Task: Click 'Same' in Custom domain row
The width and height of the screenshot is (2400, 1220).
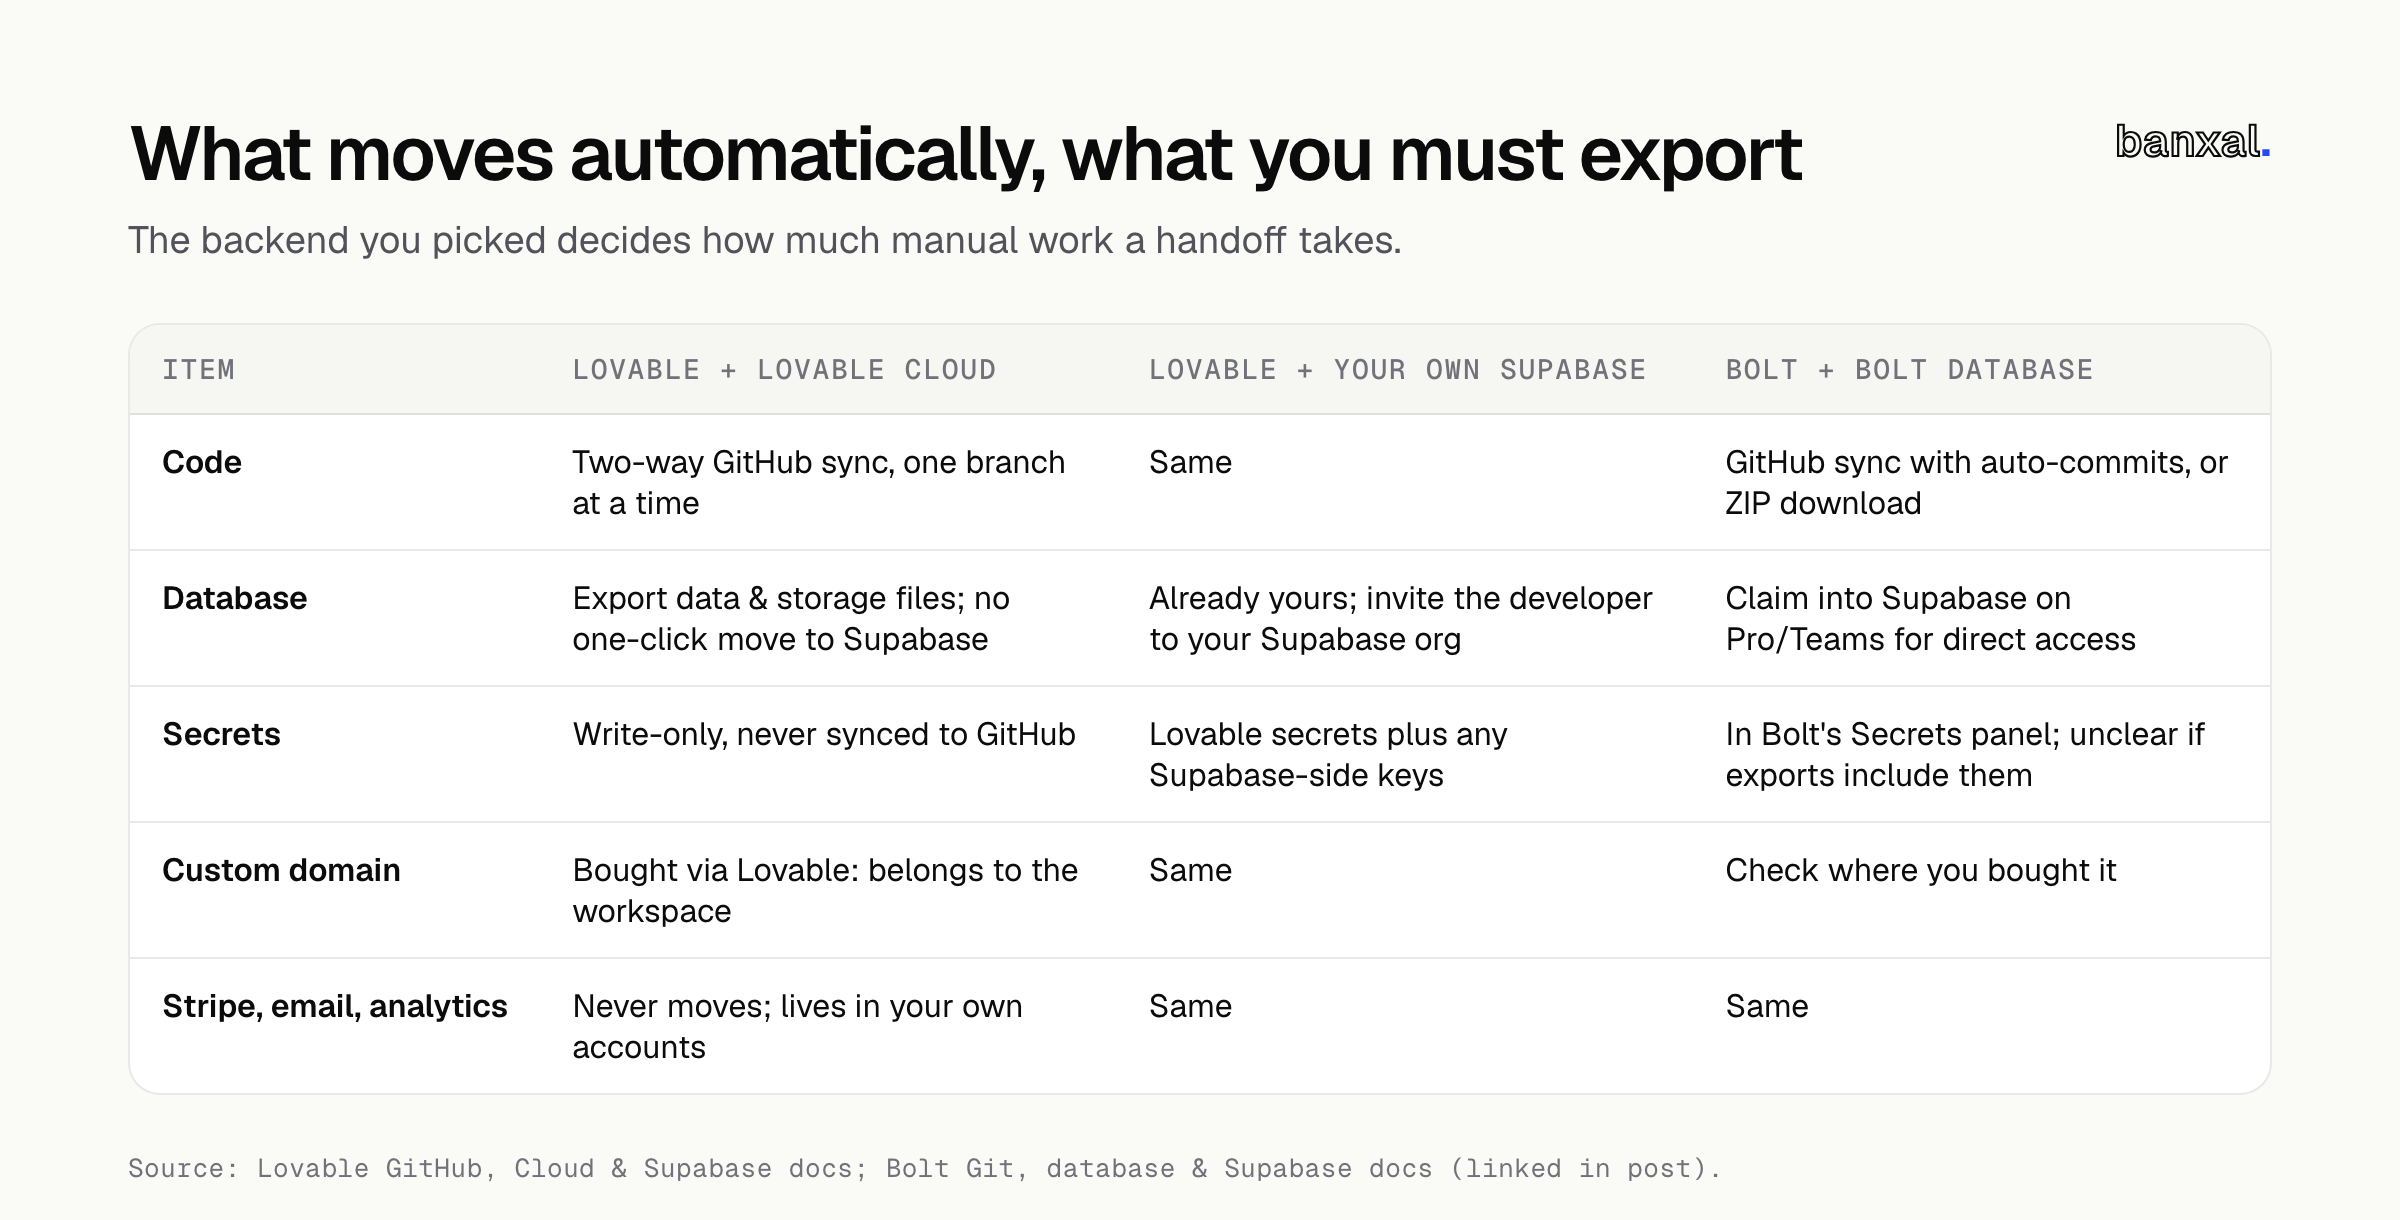Action: pos(1190,870)
